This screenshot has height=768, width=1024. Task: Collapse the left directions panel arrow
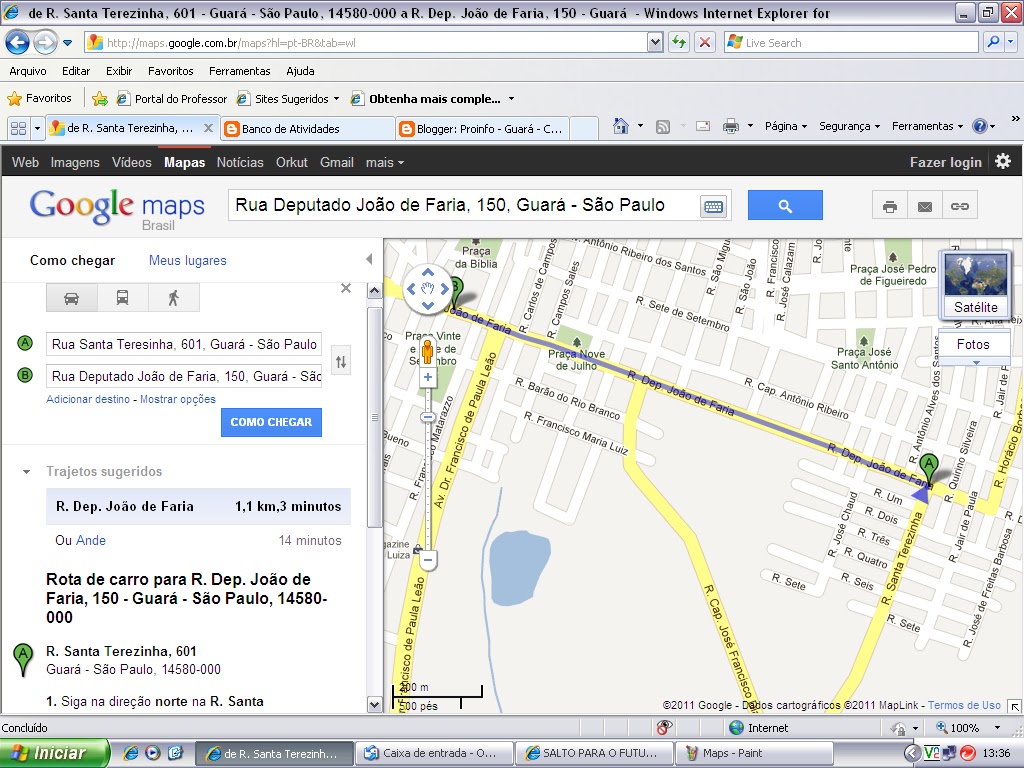coord(370,259)
